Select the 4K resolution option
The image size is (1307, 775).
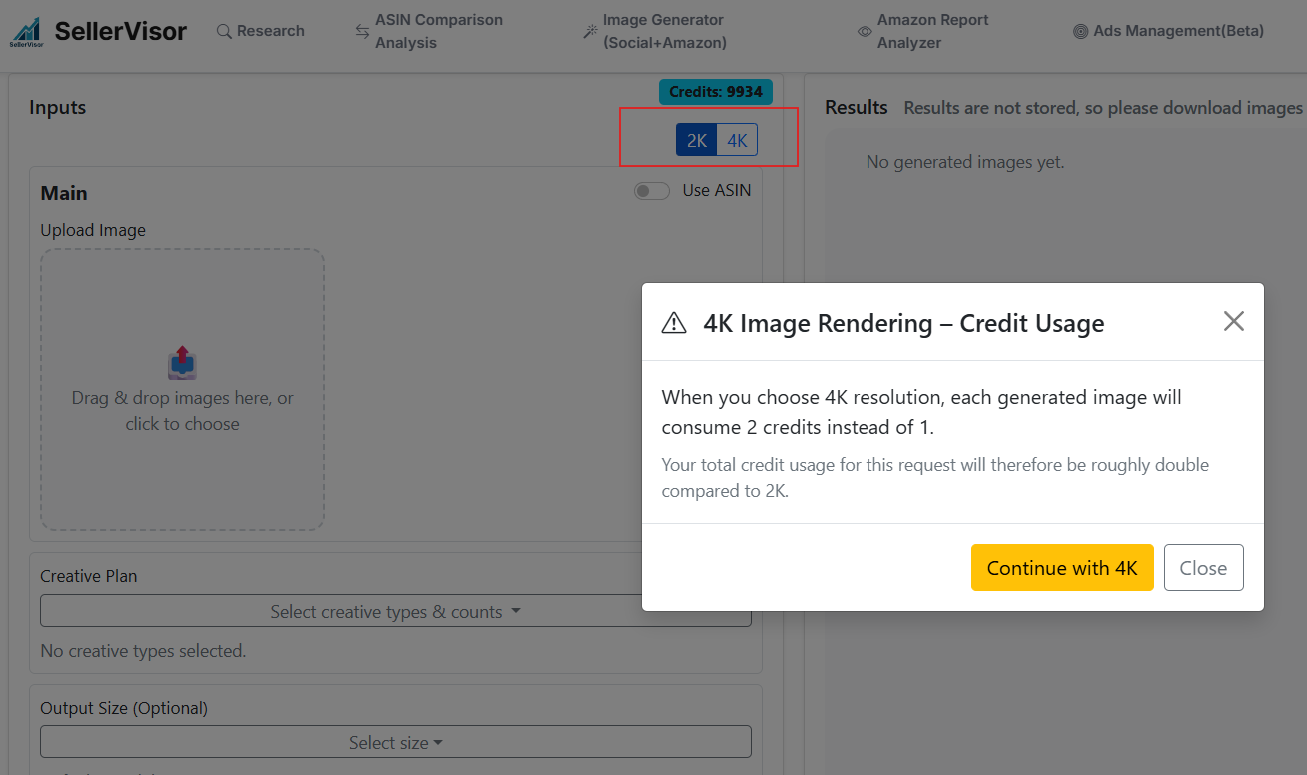point(737,141)
